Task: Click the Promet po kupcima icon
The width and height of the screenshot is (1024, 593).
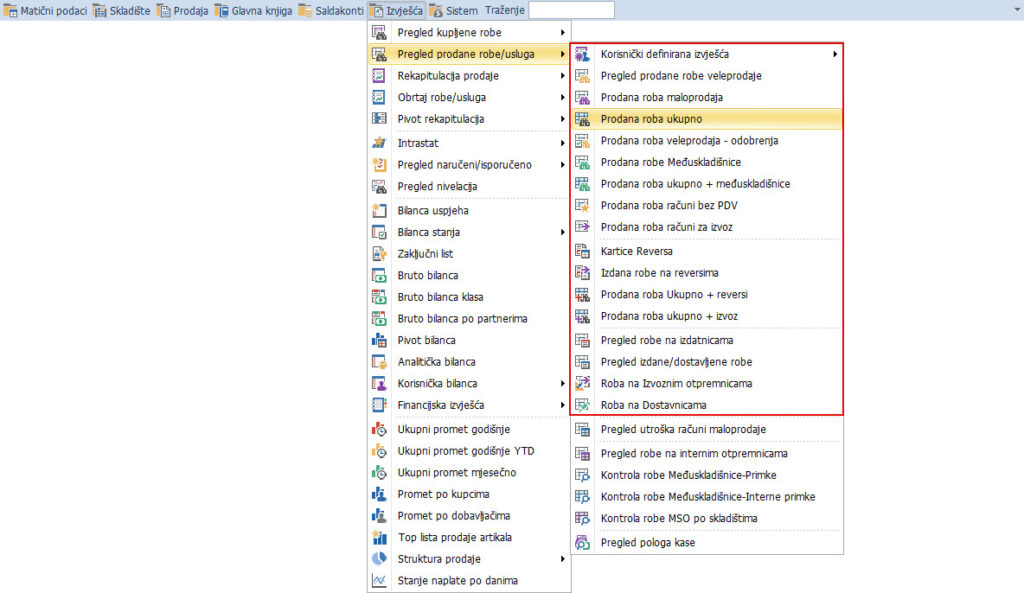Action: click(379, 494)
